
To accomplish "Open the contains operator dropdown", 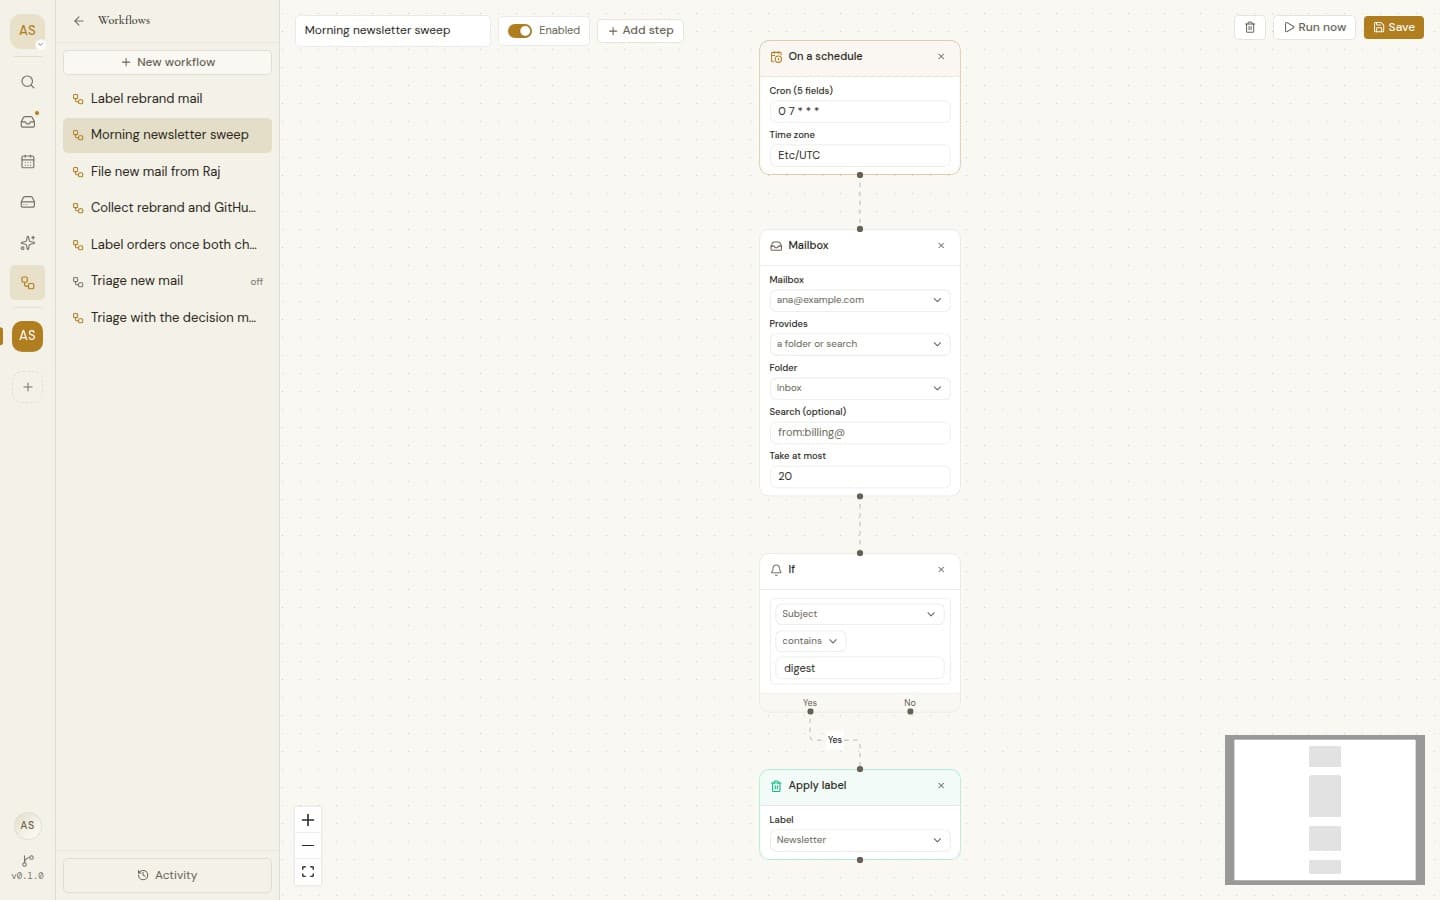I will pos(810,641).
